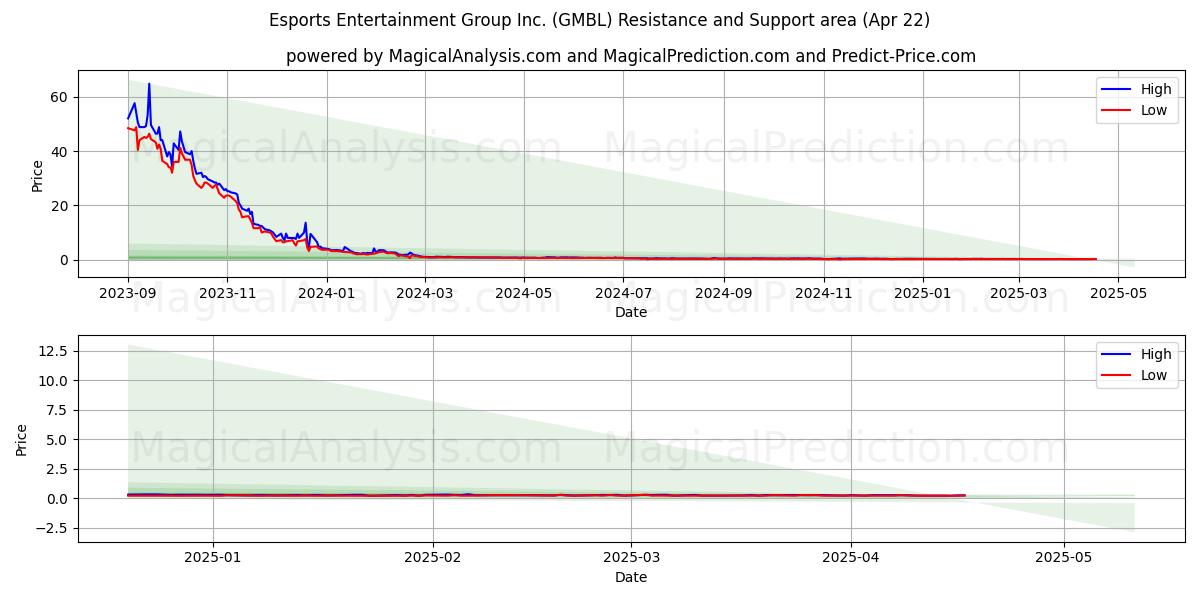Click the 'Price' y-axis title of the lower chart

pos(23,439)
